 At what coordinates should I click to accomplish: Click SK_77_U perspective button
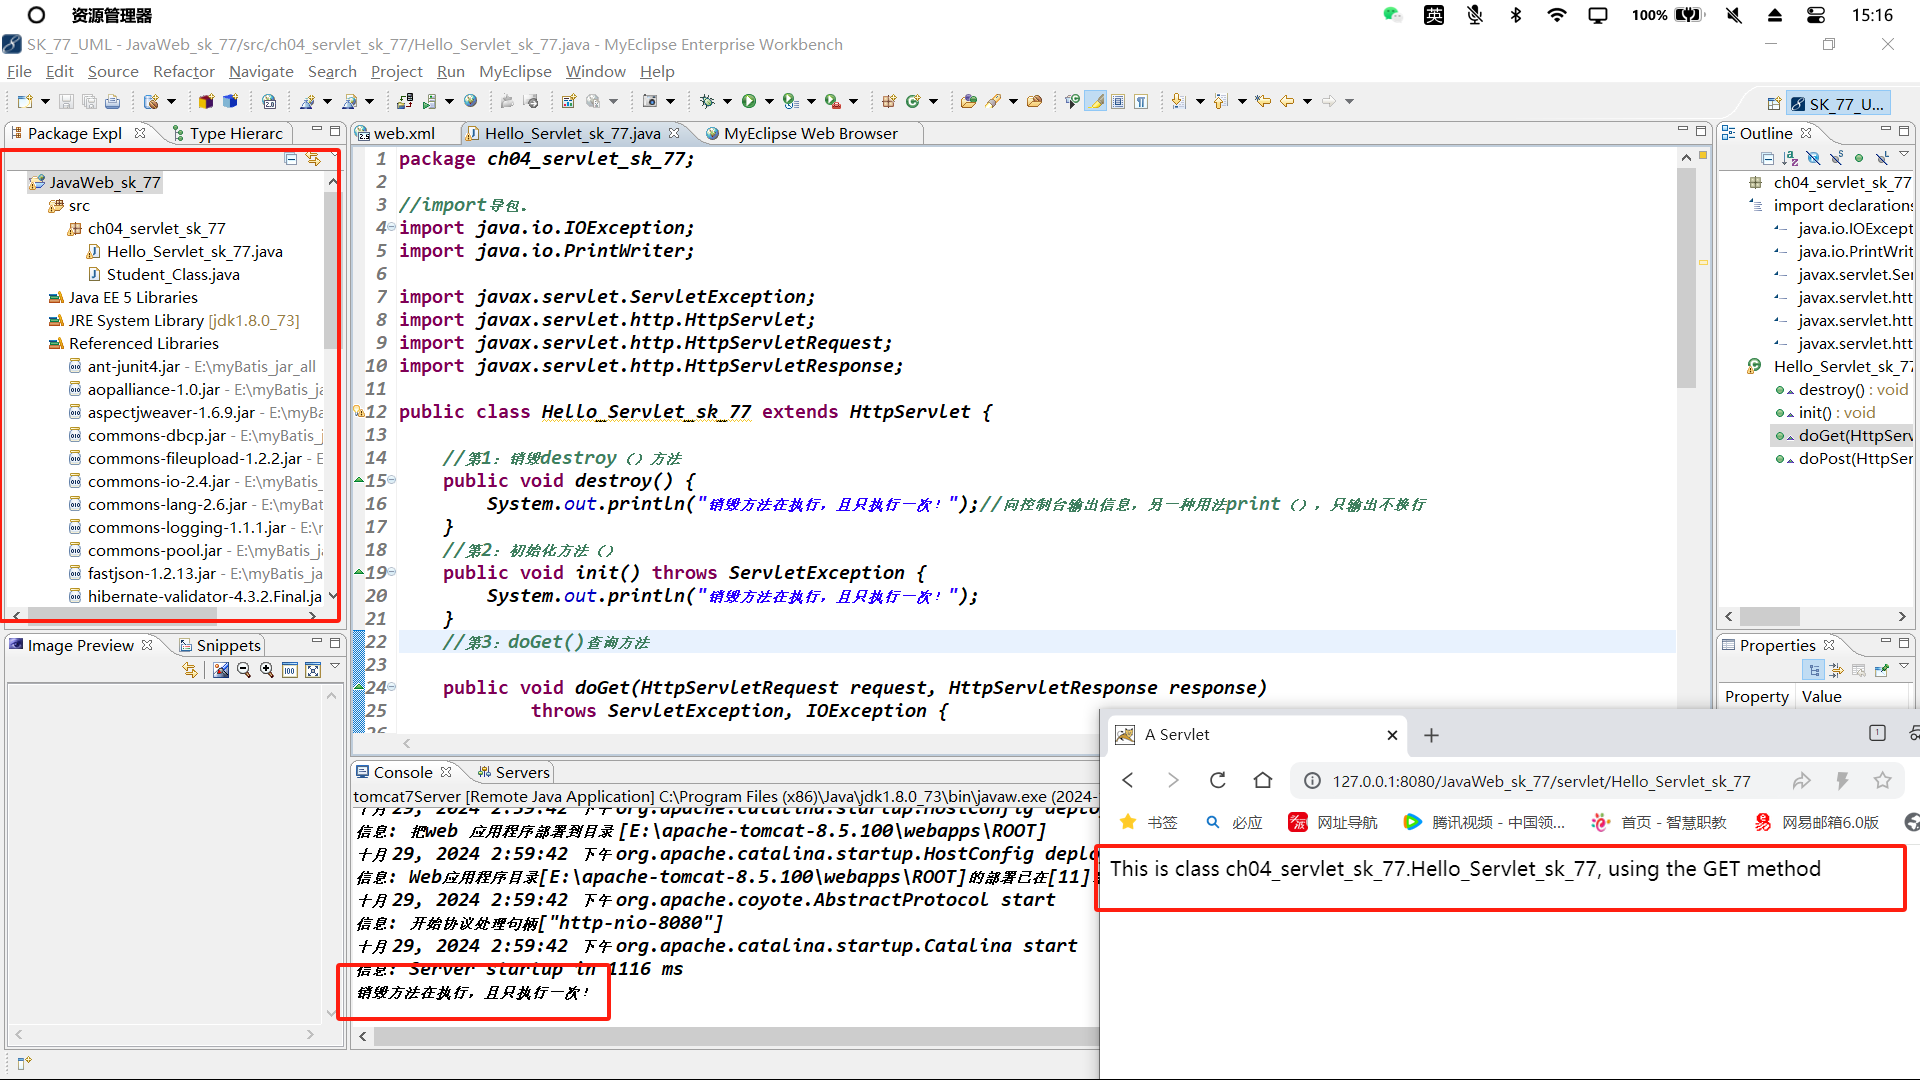click(x=1838, y=104)
